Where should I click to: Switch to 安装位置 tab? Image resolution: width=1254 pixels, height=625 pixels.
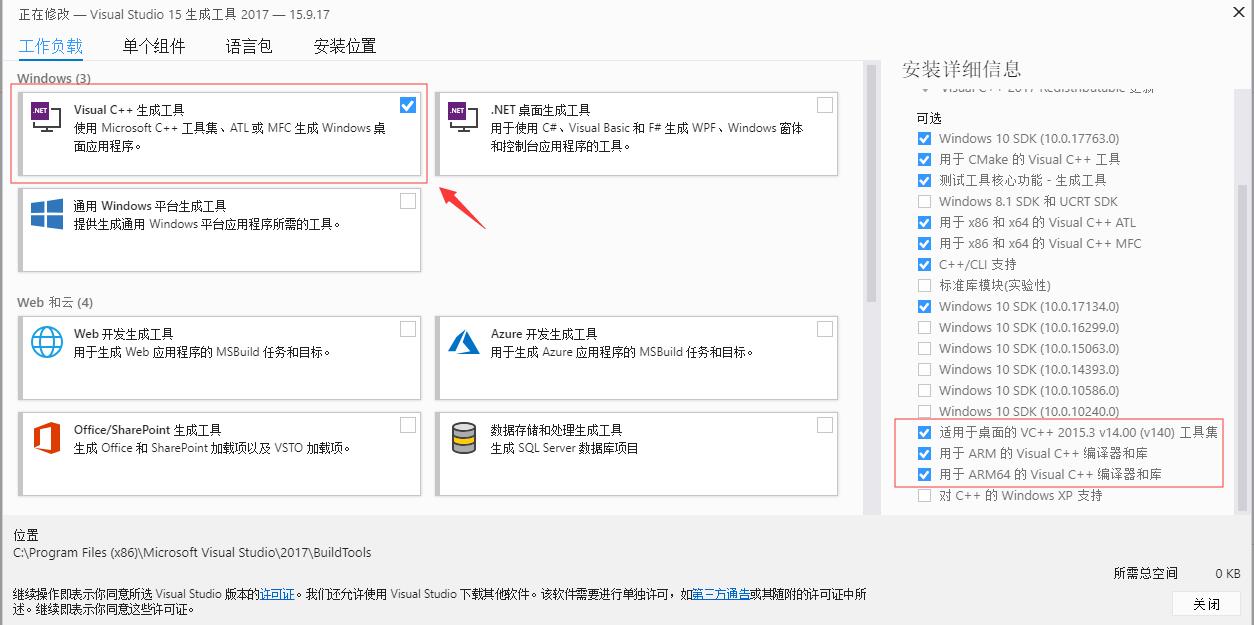[x=345, y=46]
